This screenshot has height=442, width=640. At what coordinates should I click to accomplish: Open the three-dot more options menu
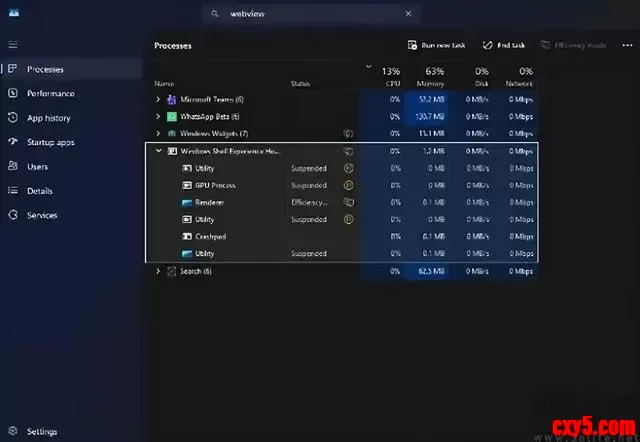pyautogui.click(x=627, y=45)
